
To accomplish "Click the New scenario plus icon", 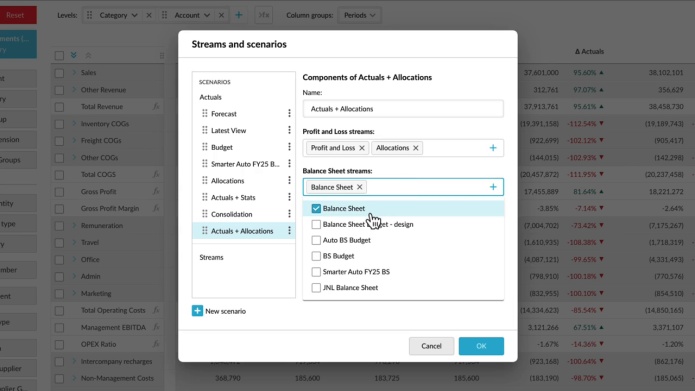I will (x=197, y=311).
